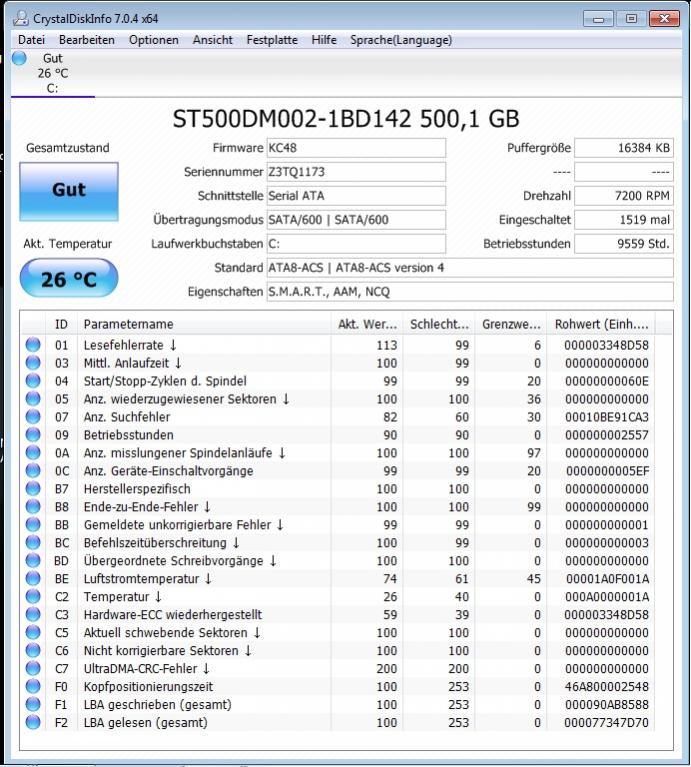Click the ID column header
Image resolution: width=691 pixels, height=767 pixels.
61,324
